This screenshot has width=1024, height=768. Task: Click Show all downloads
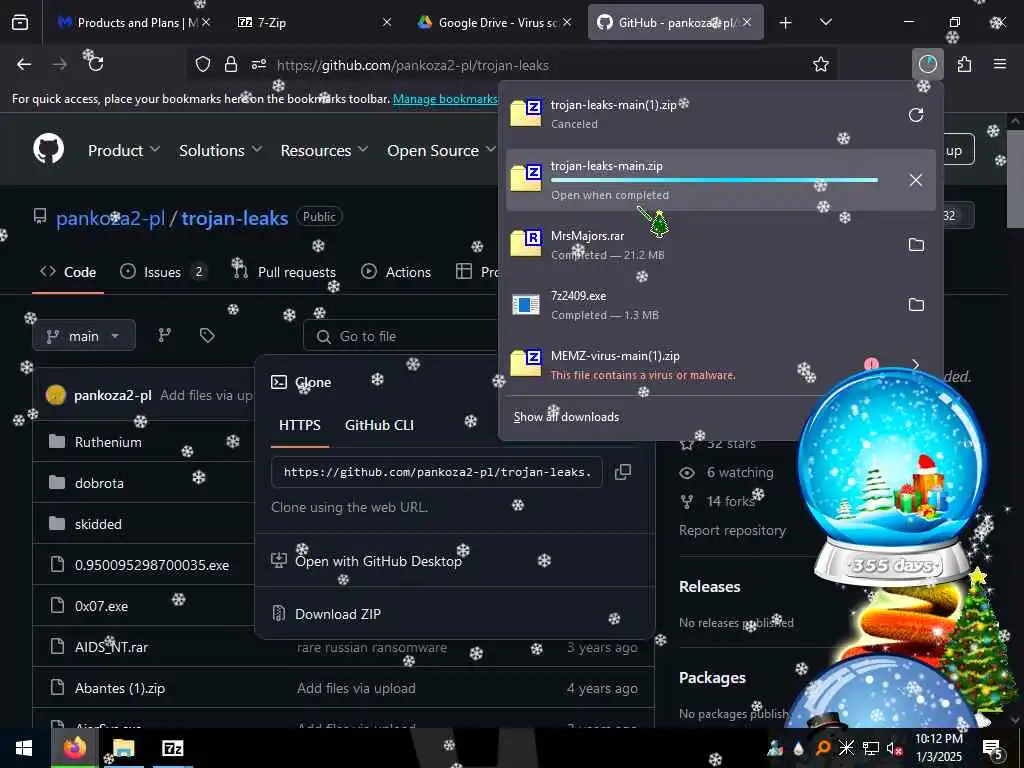point(566,417)
